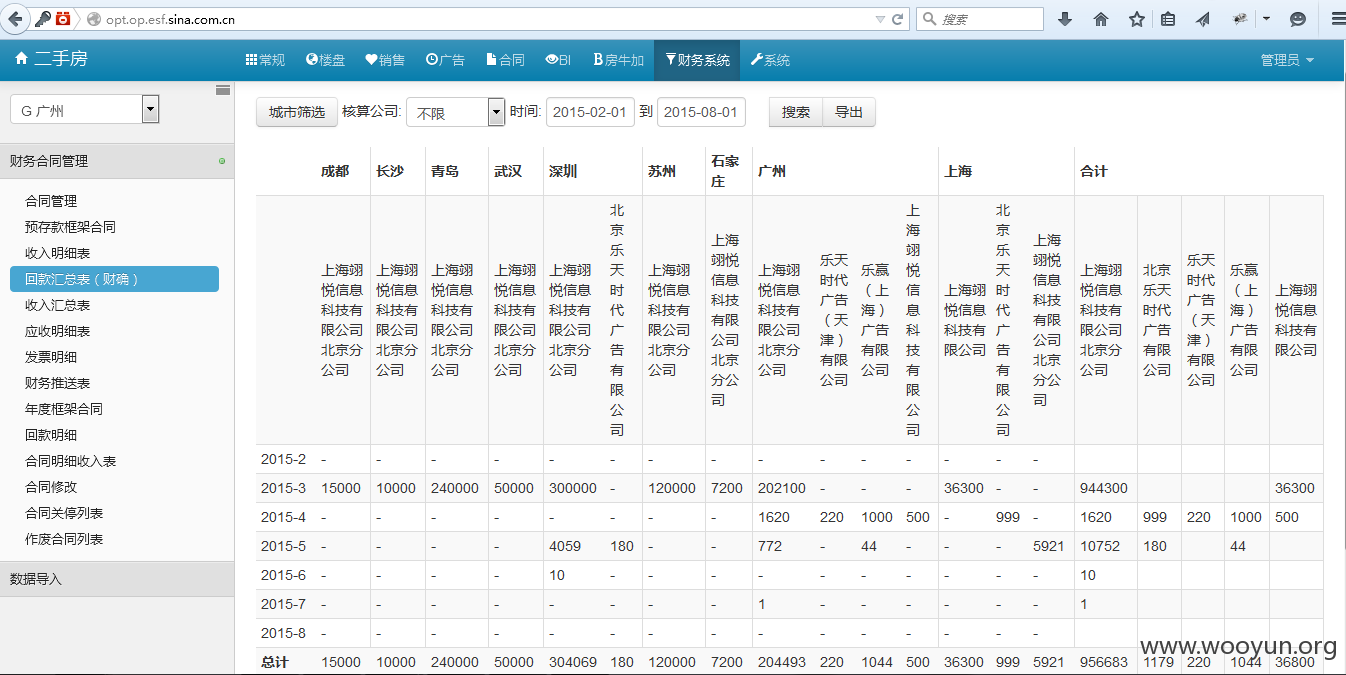
Task: Open the 合同 menu
Action: point(505,60)
